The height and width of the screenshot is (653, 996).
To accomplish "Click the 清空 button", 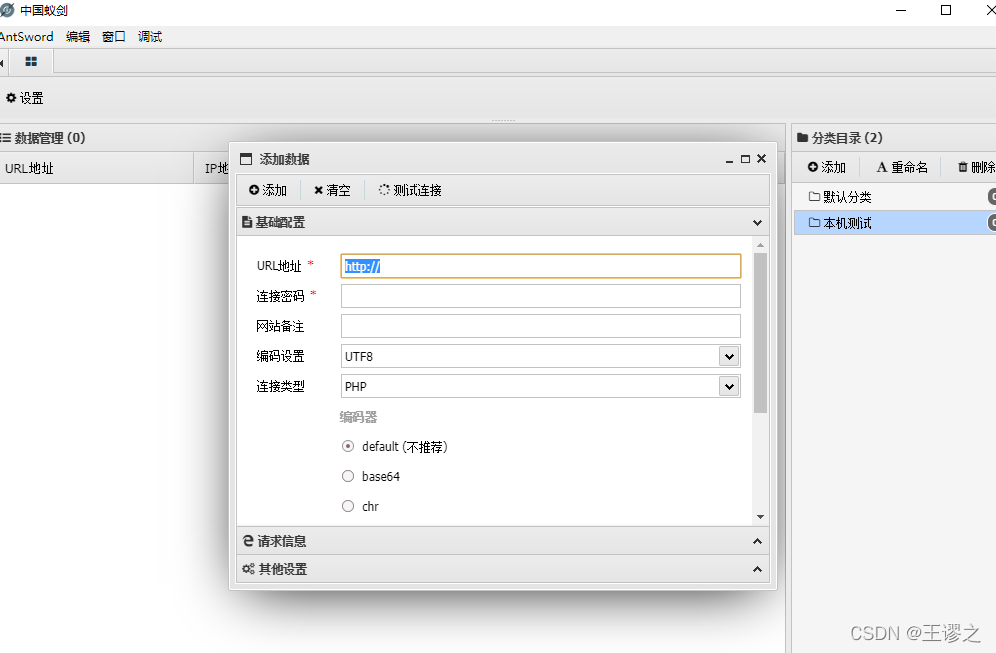I will click(332, 190).
